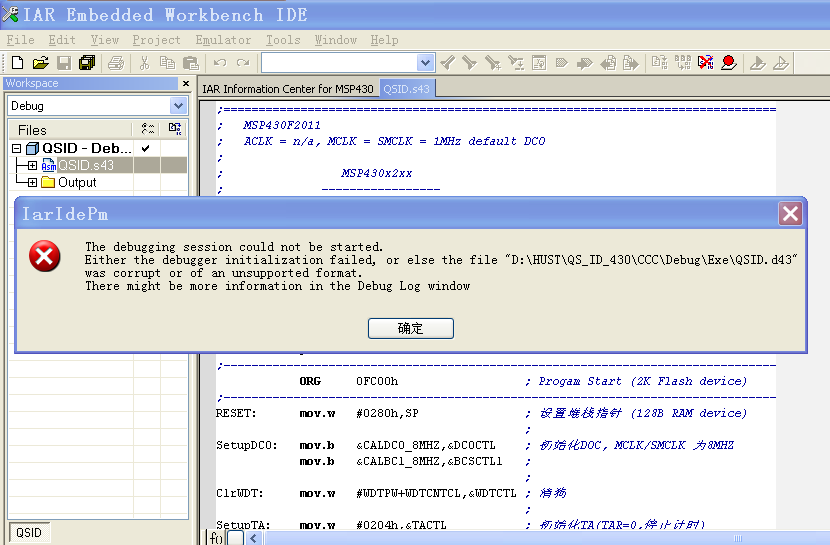The image size is (830, 545).
Task: Click the Find Next icon
Action: point(470,63)
